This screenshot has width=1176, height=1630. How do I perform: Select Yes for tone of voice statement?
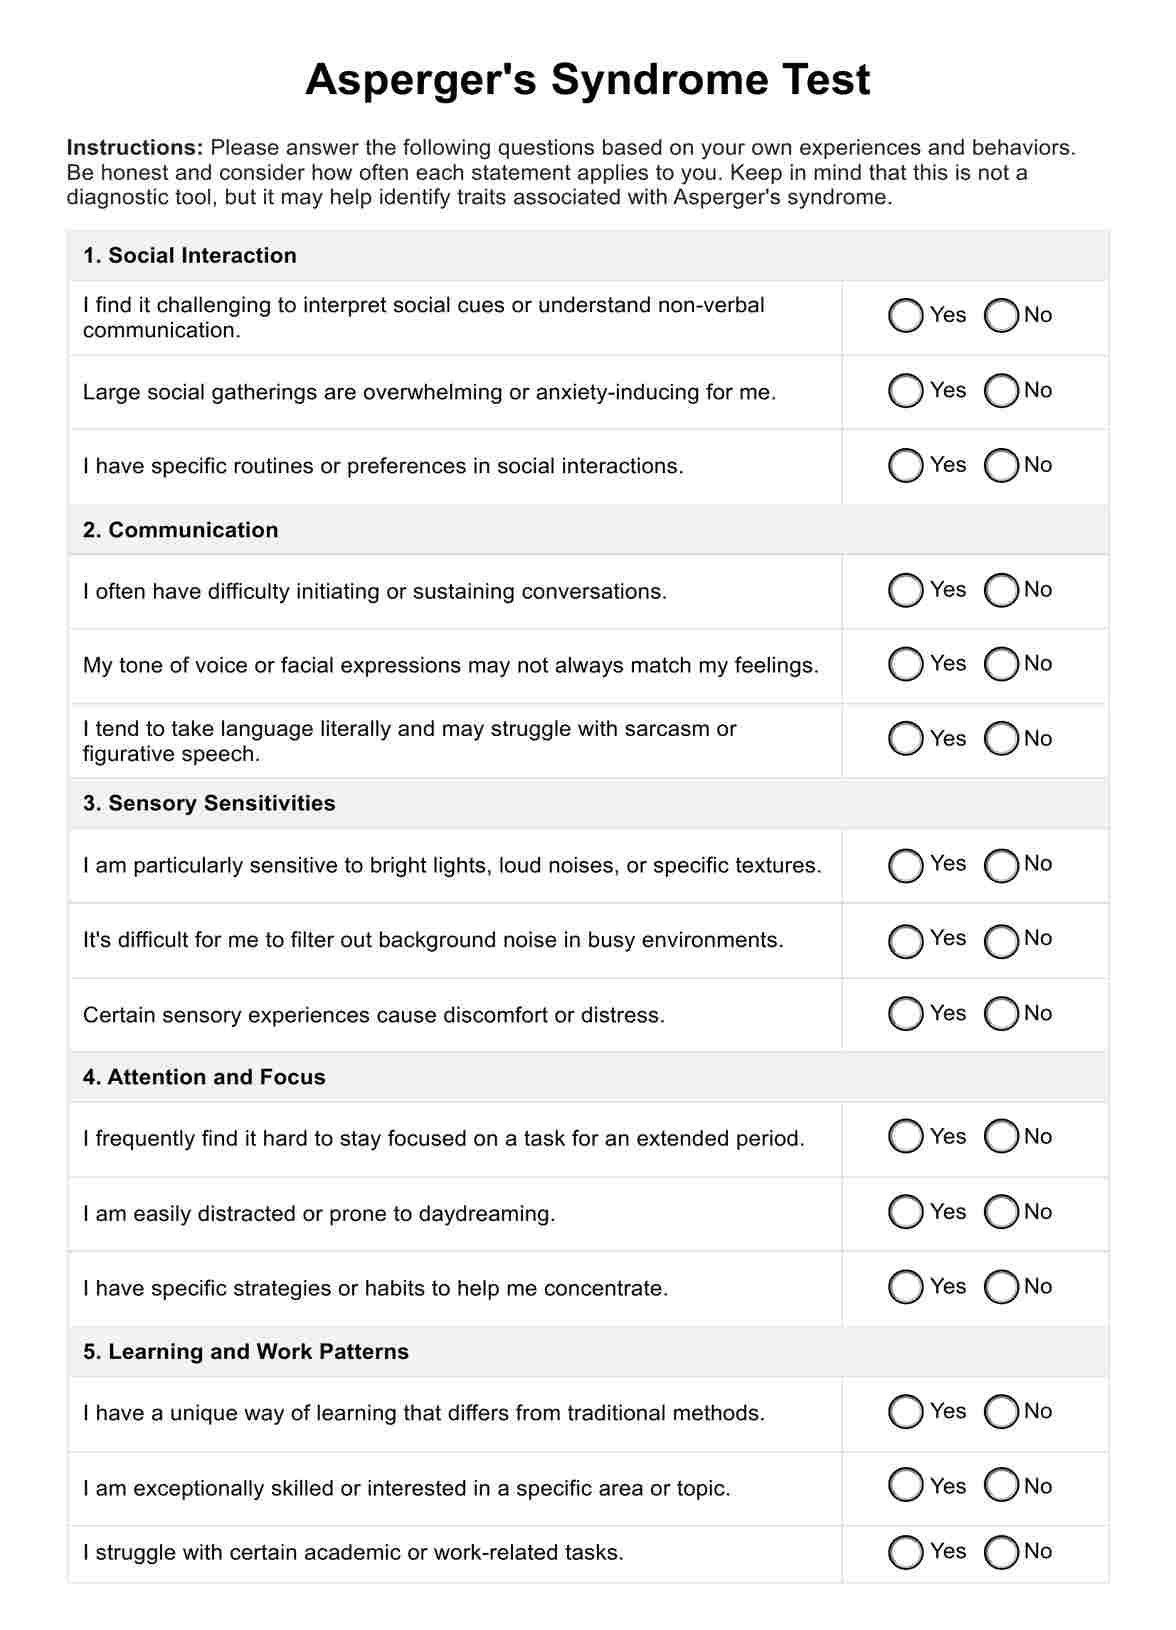905,665
